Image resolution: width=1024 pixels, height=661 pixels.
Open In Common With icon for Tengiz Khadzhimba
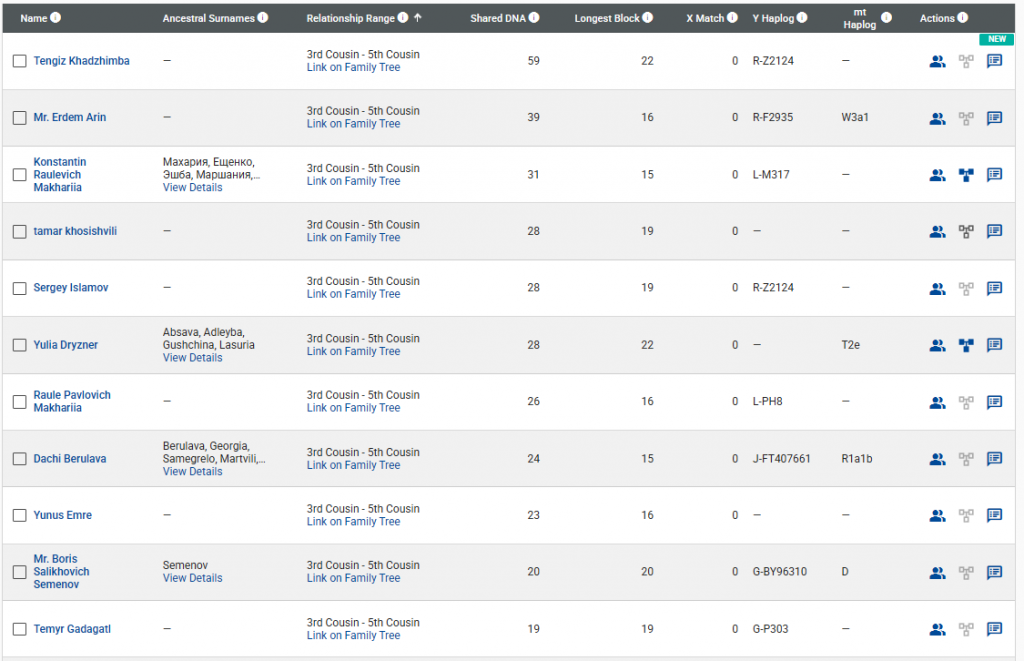937,61
